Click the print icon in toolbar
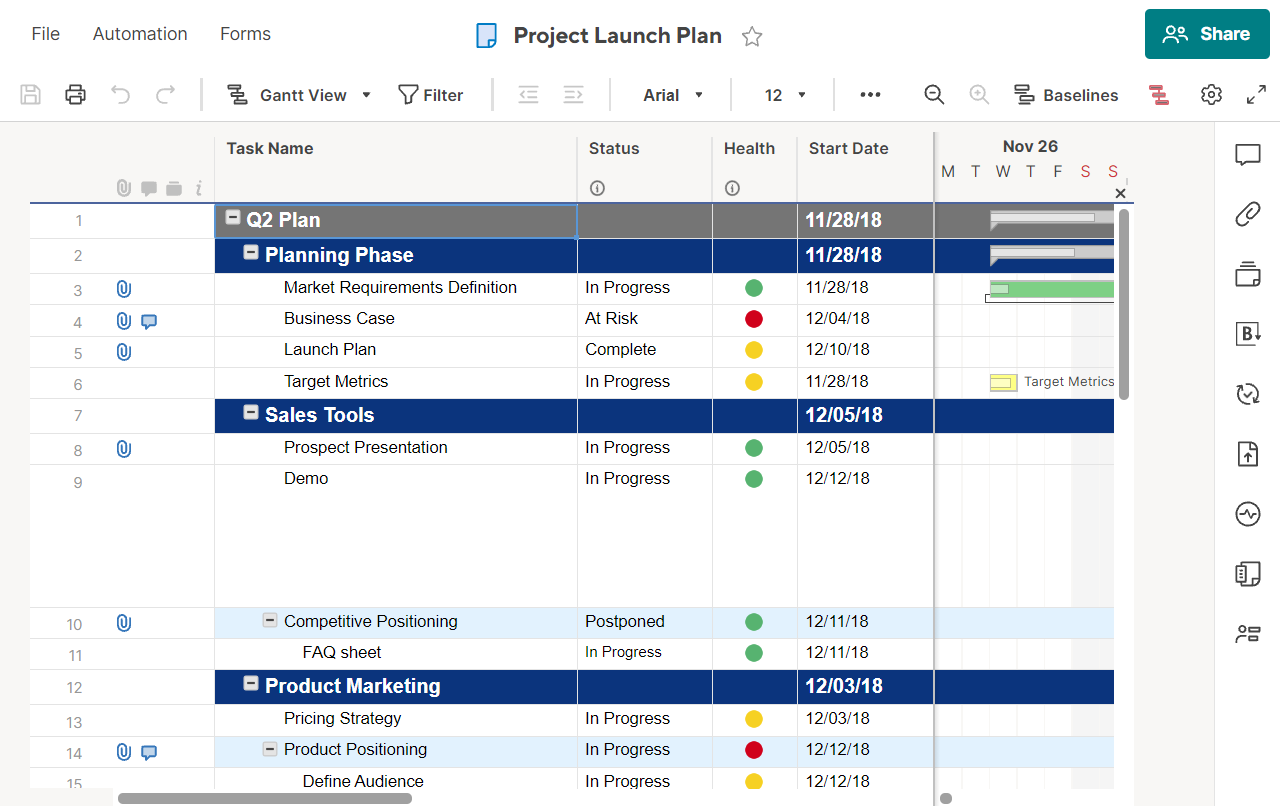Screen dimensions: 1280x806 (75, 95)
